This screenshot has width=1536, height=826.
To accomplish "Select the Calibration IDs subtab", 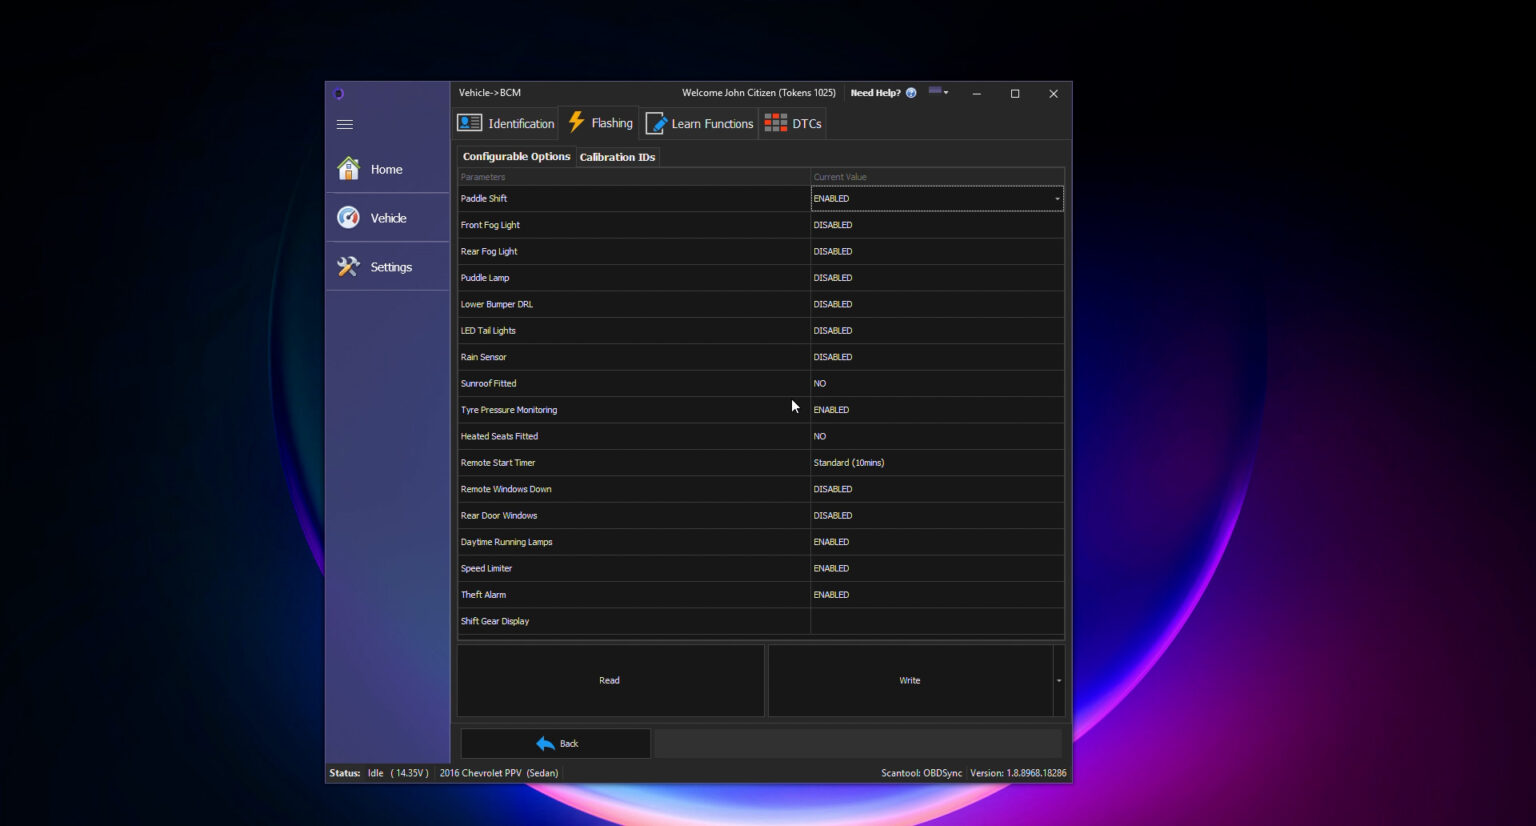I will 617,157.
